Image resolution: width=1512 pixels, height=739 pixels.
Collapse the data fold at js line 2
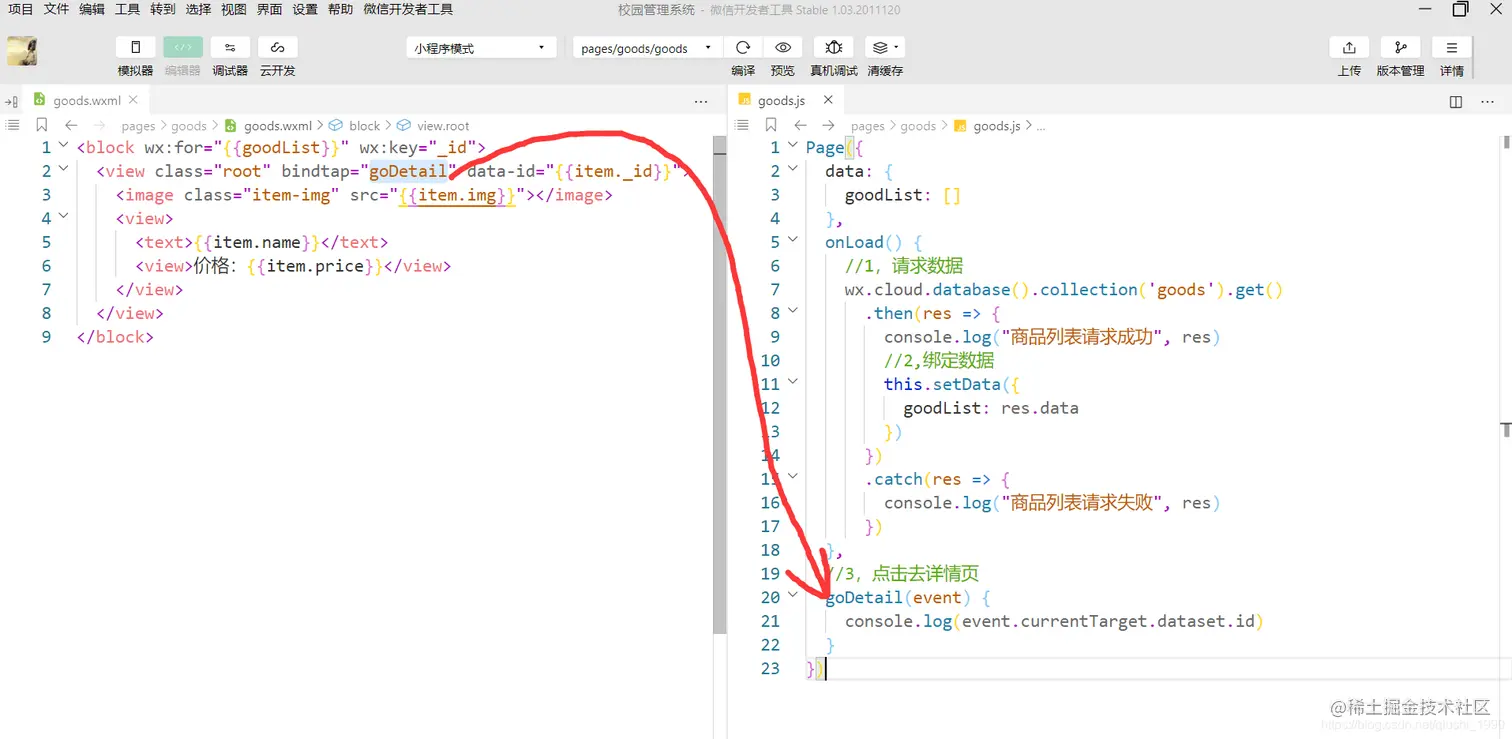click(x=793, y=169)
